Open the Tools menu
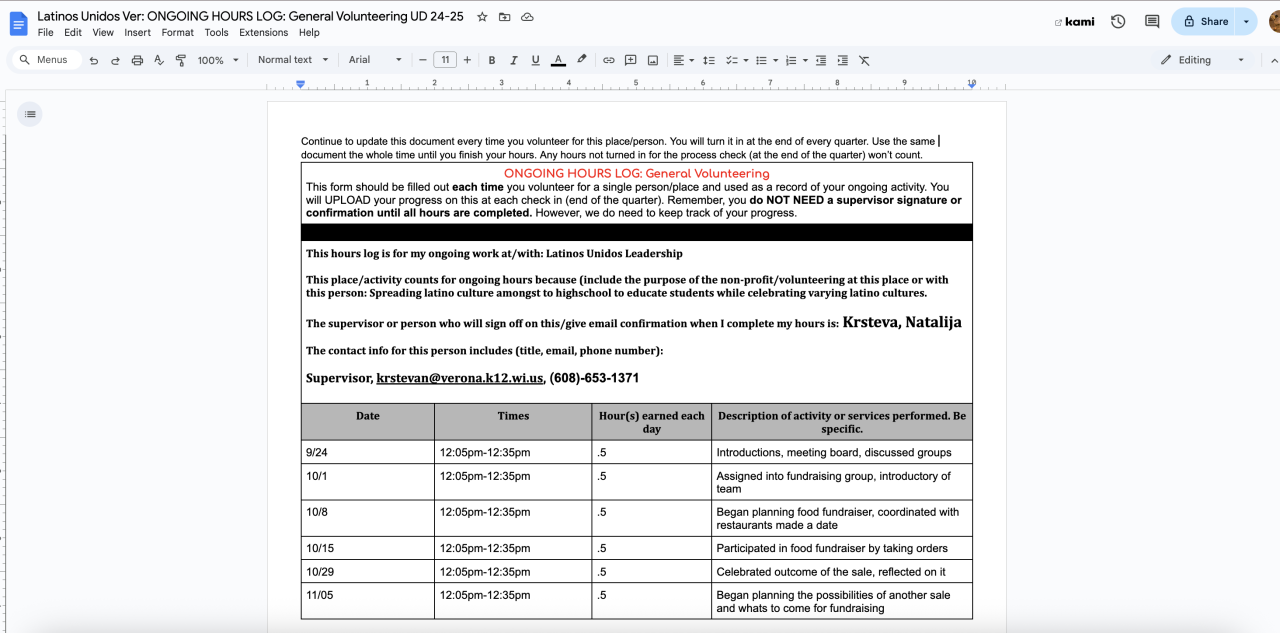 coord(217,33)
